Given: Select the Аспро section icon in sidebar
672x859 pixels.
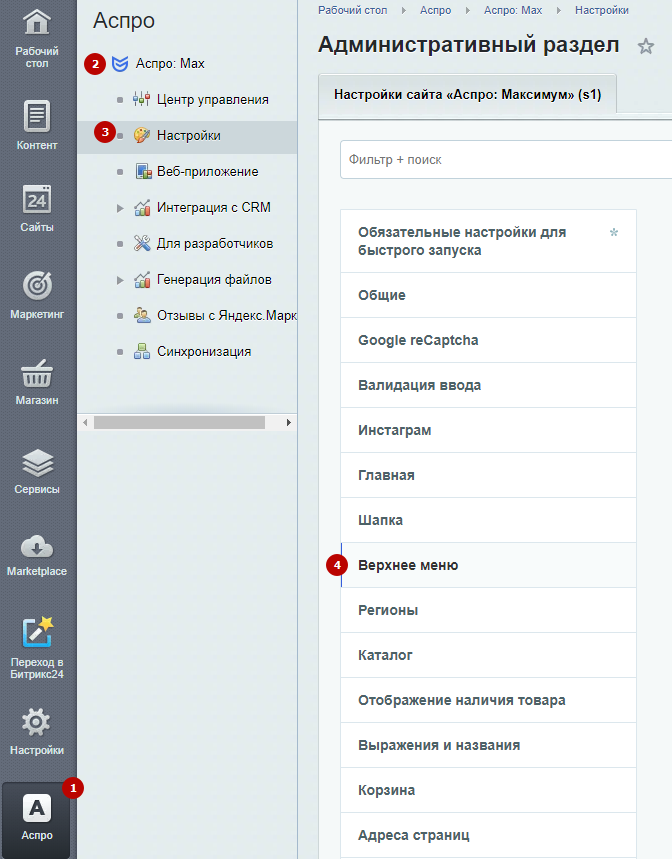Looking at the screenshot, I should pos(37,808).
